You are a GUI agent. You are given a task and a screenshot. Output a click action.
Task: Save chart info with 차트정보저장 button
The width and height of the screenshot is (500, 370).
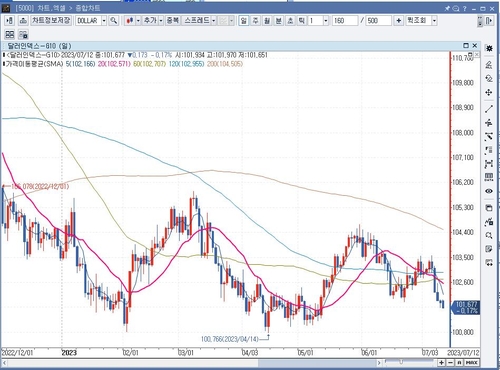pos(51,21)
